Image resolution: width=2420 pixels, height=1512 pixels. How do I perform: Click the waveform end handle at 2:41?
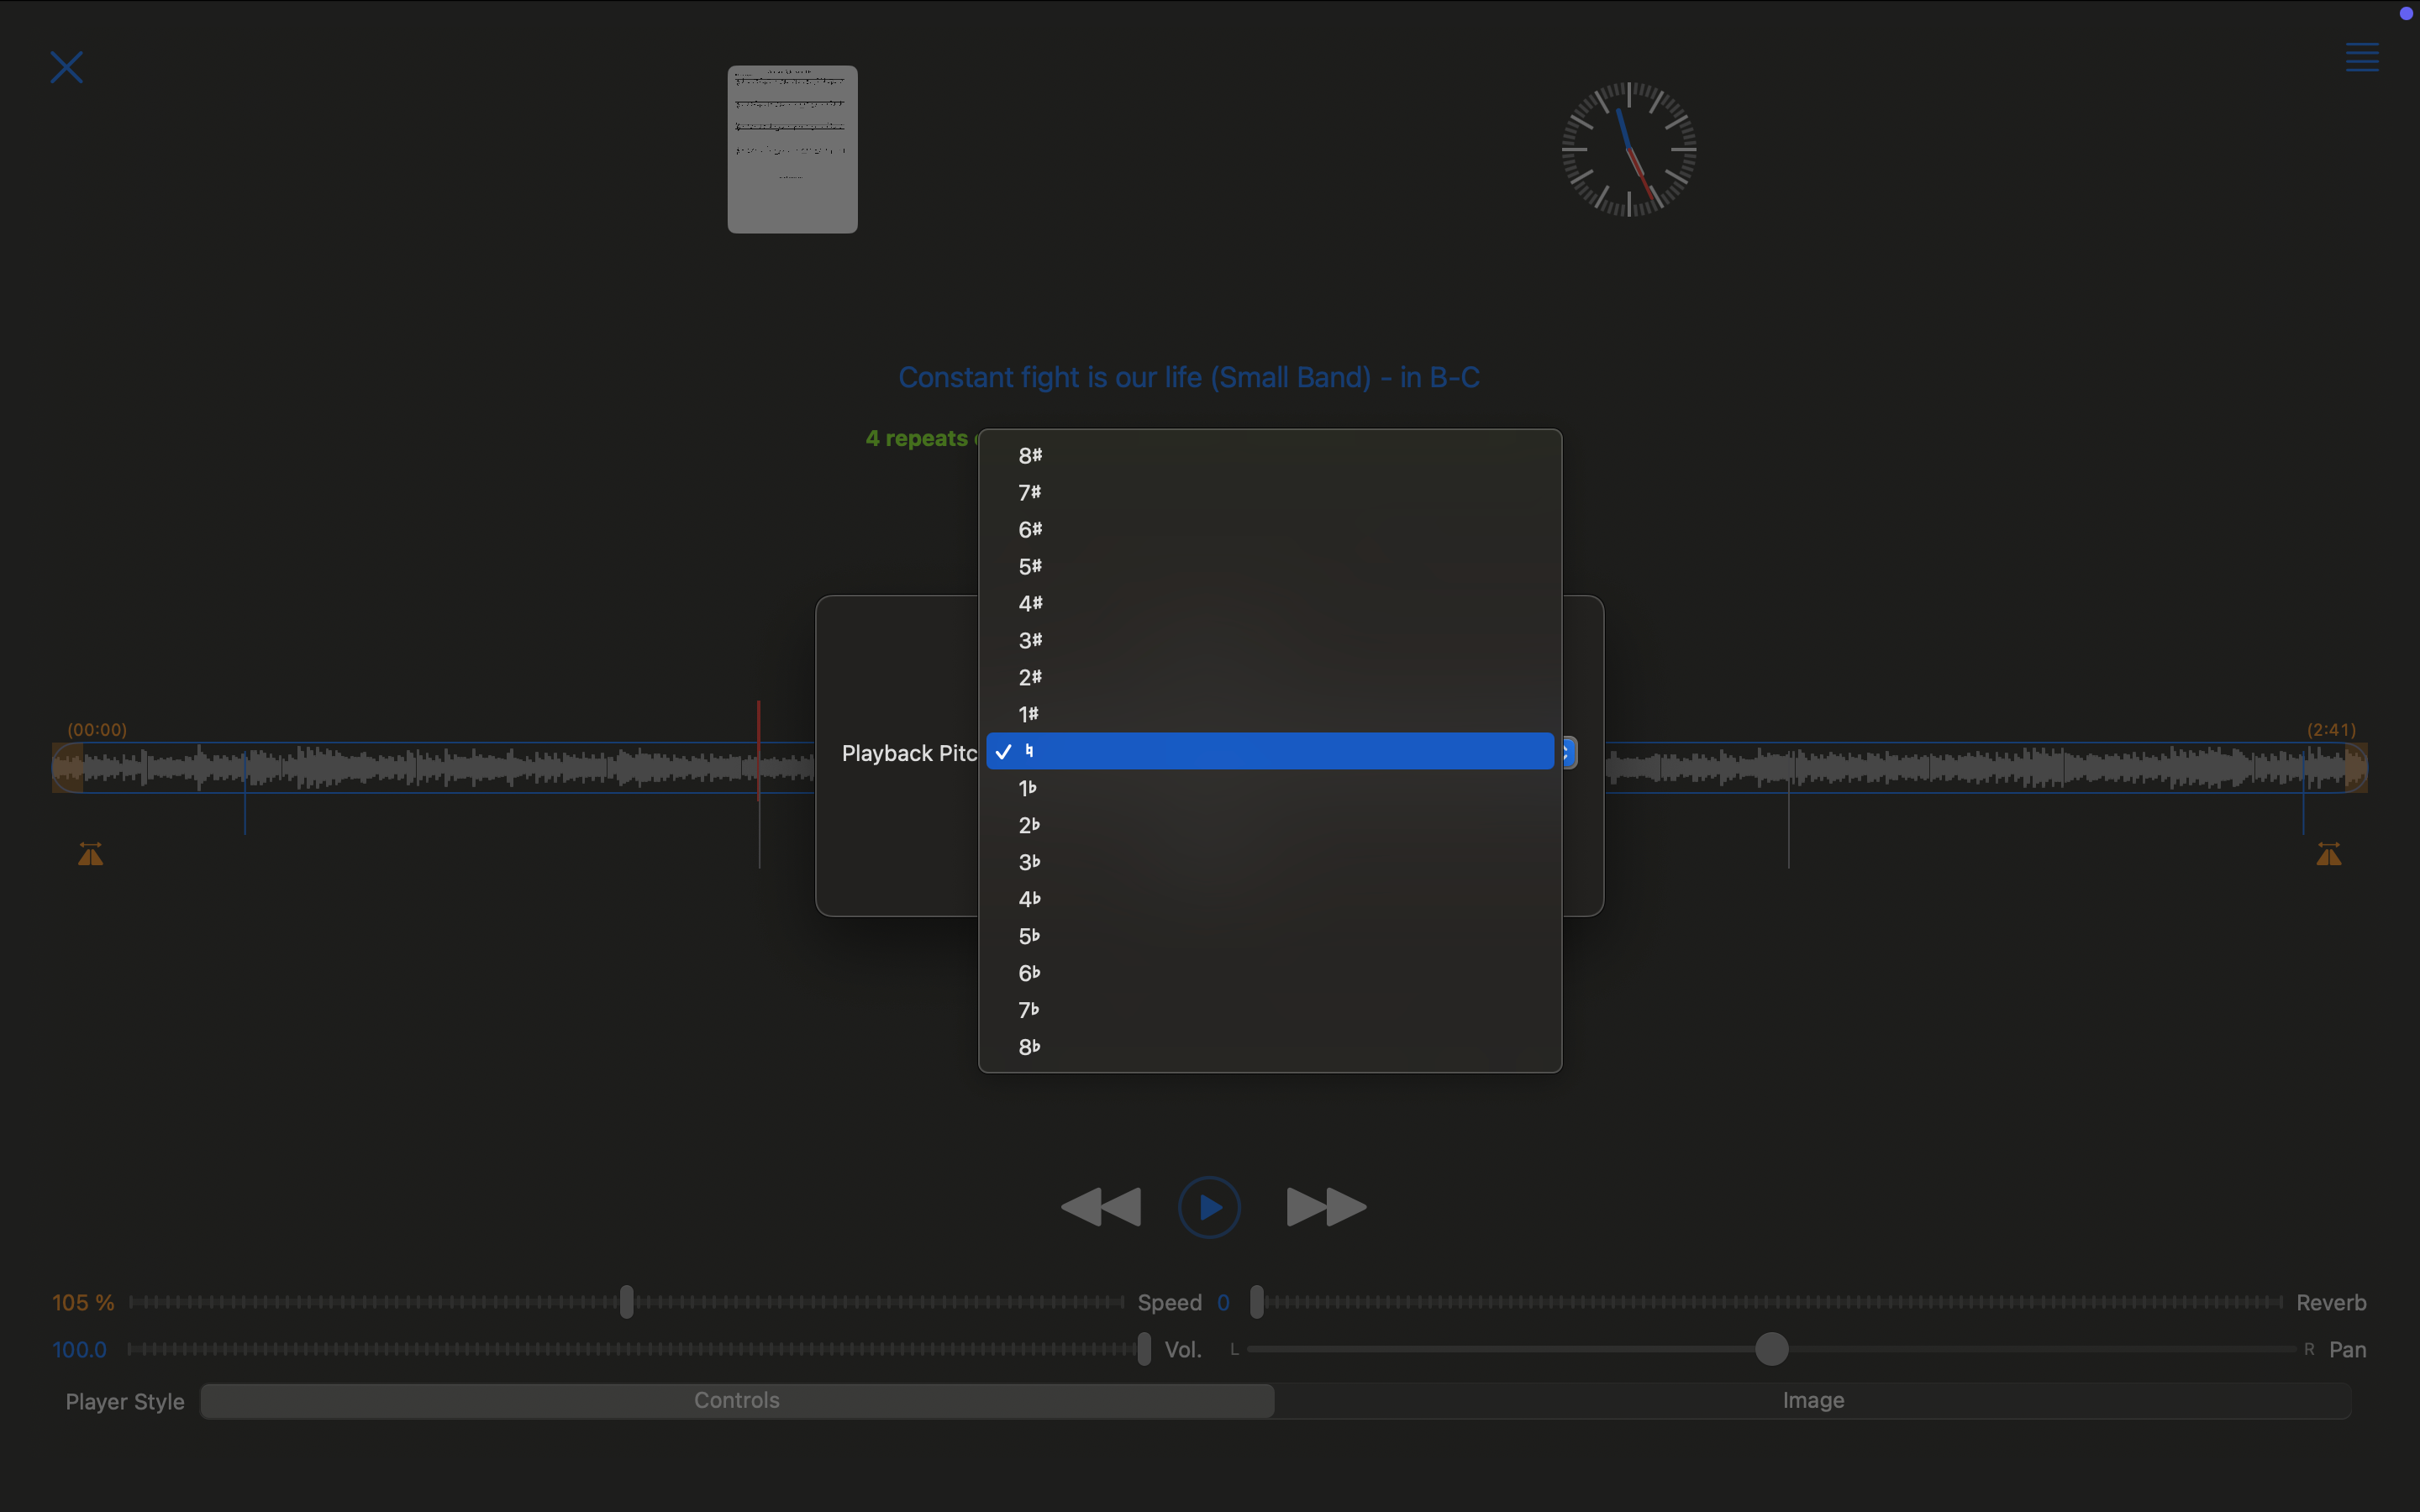[2356, 767]
